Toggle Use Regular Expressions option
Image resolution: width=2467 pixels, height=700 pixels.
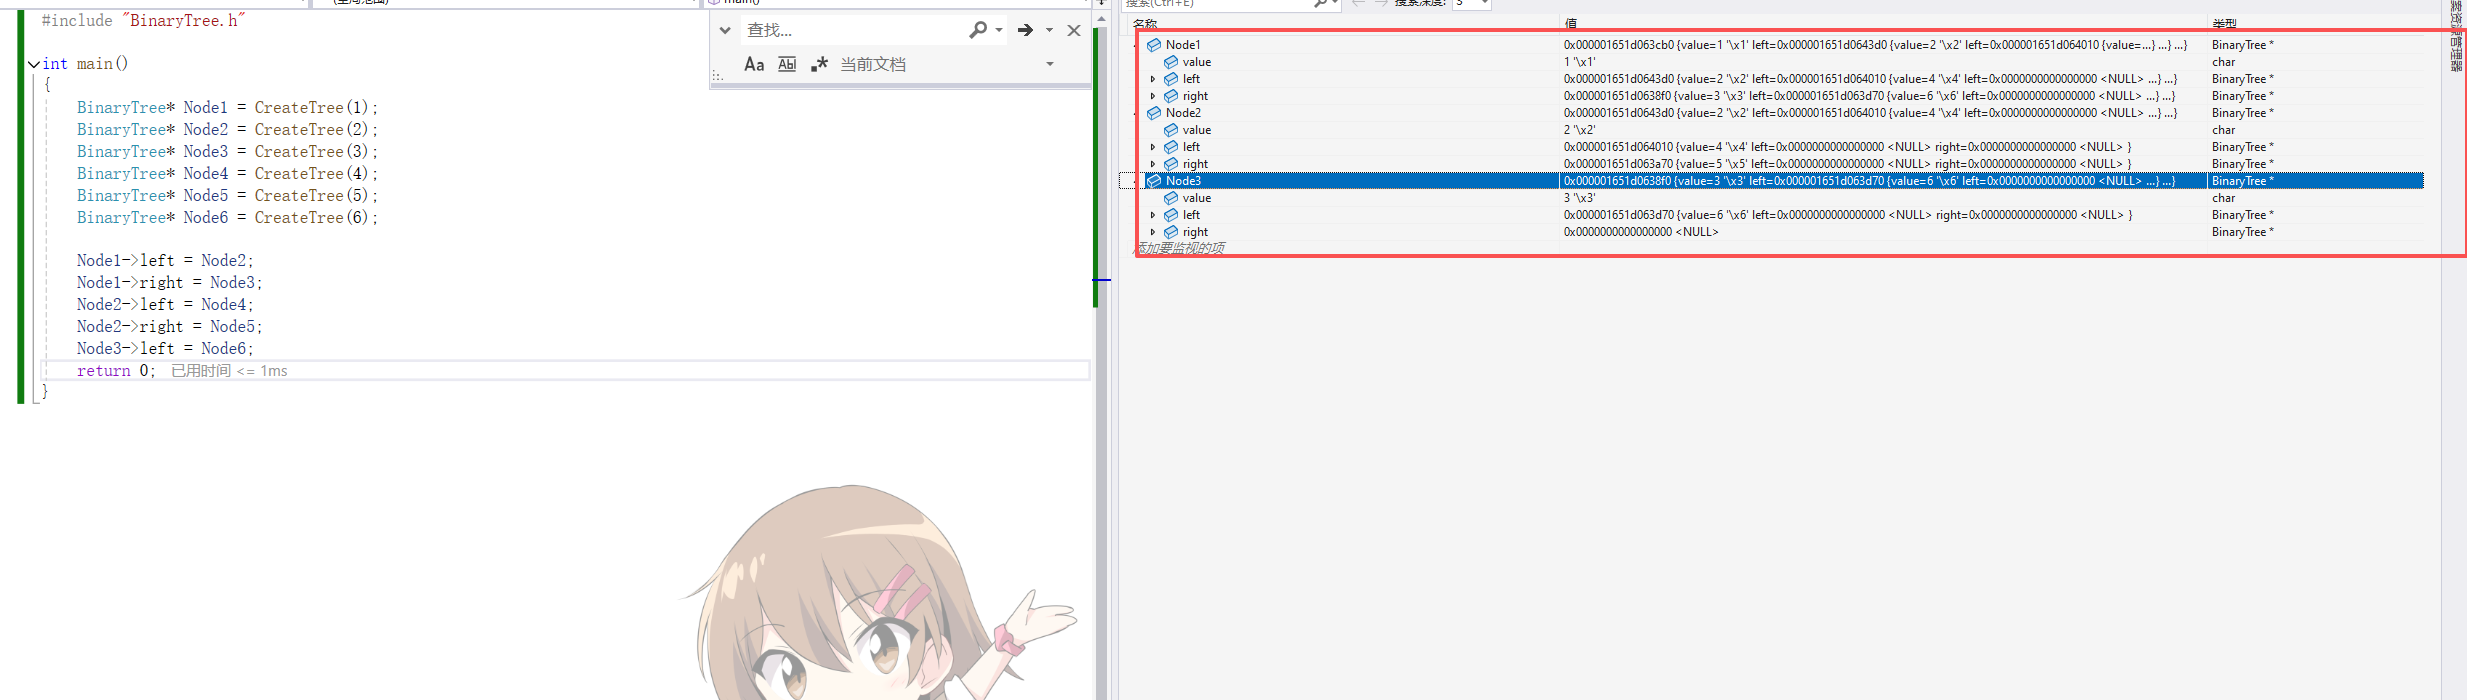coord(819,64)
